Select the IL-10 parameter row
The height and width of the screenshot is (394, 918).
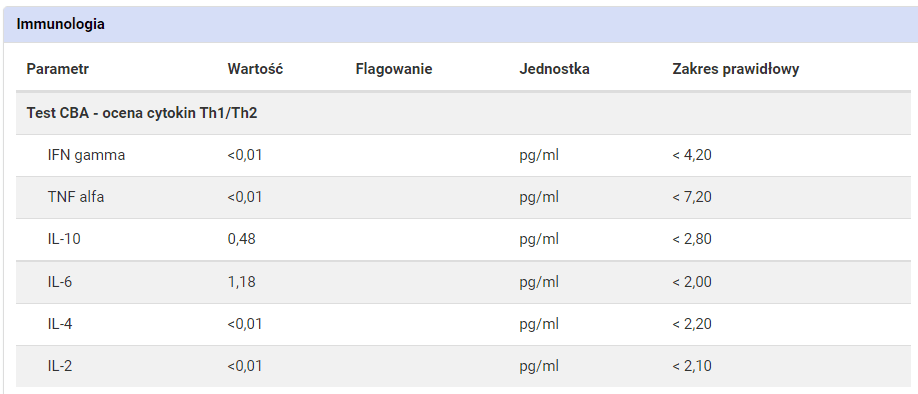pos(463,239)
